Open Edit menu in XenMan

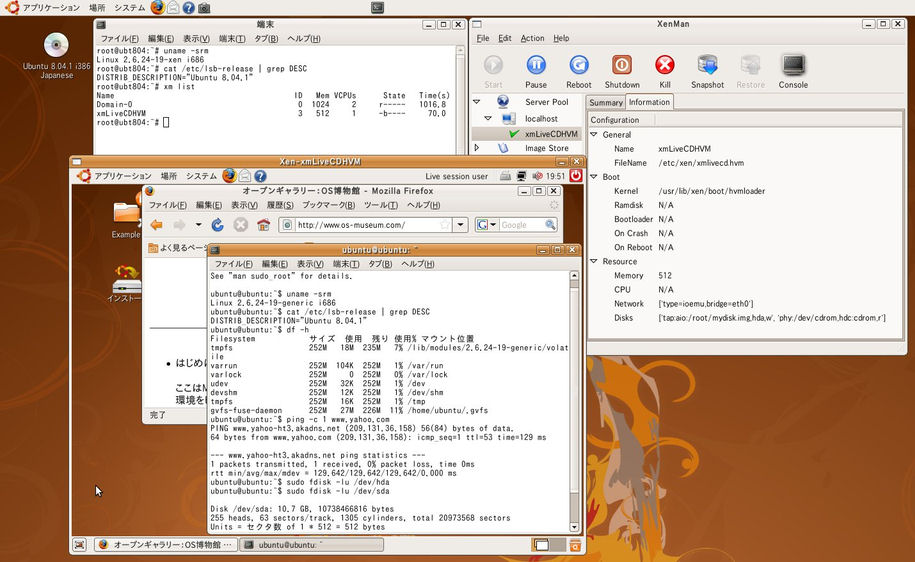[505, 38]
